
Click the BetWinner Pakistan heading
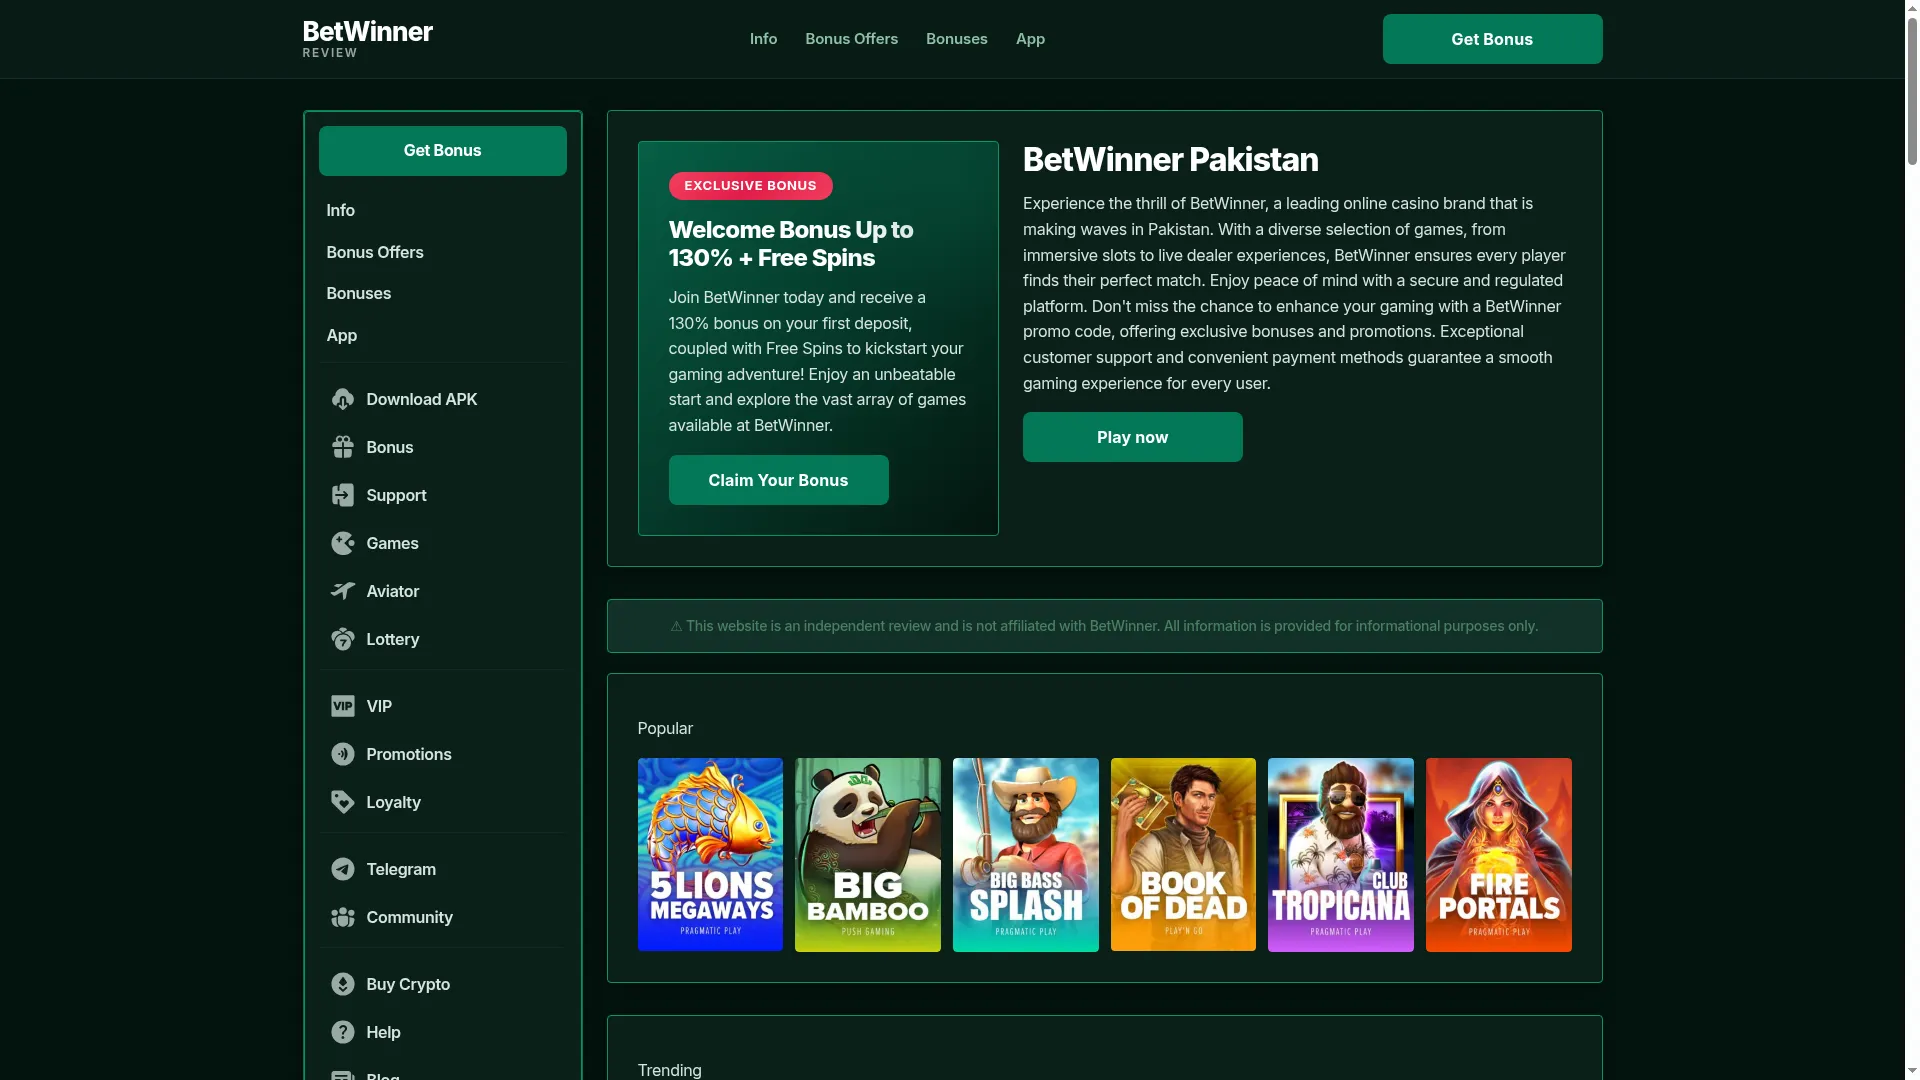(1170, 160)
